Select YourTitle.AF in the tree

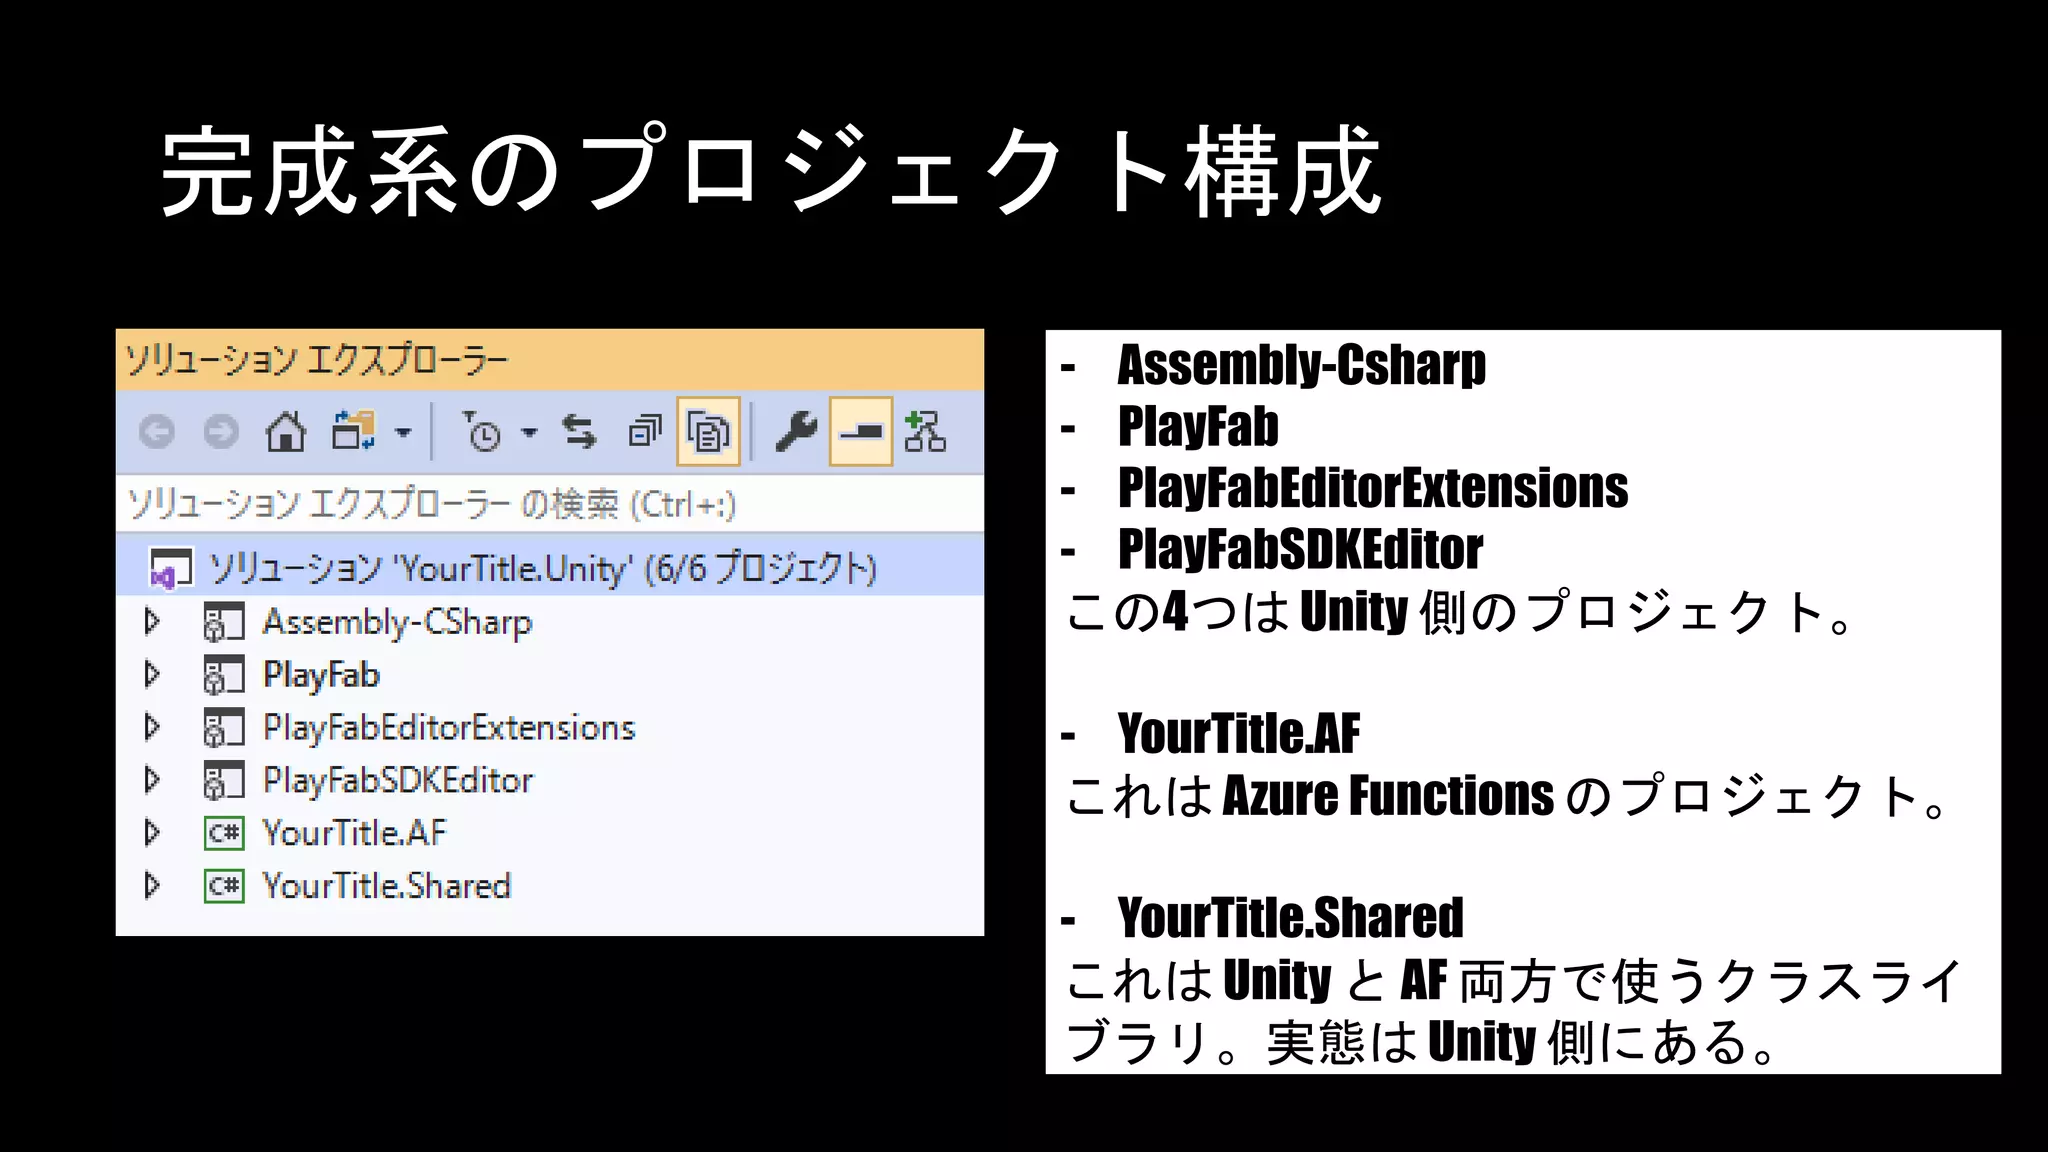point(354,833)
